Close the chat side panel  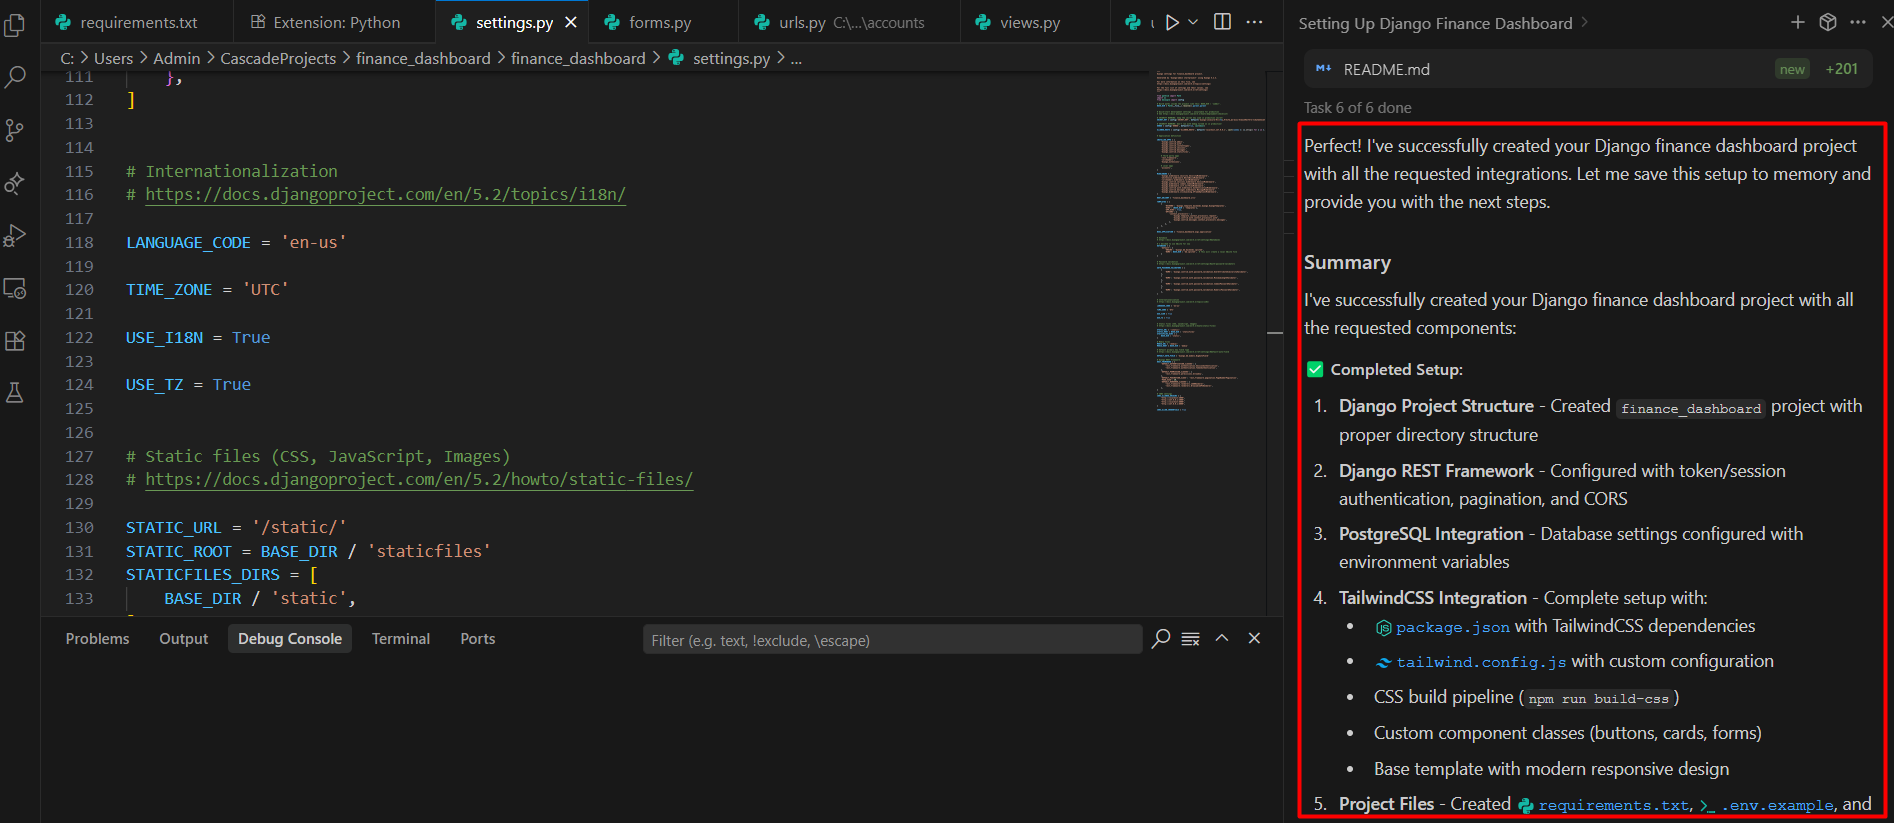click(1886, 22)
